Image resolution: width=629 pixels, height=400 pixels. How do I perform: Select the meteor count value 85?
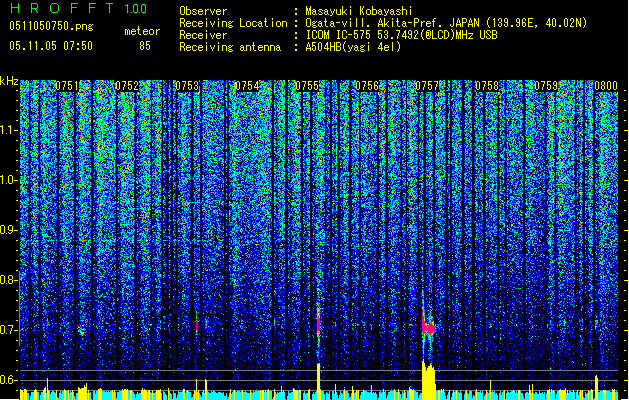[x=145, y=46]
